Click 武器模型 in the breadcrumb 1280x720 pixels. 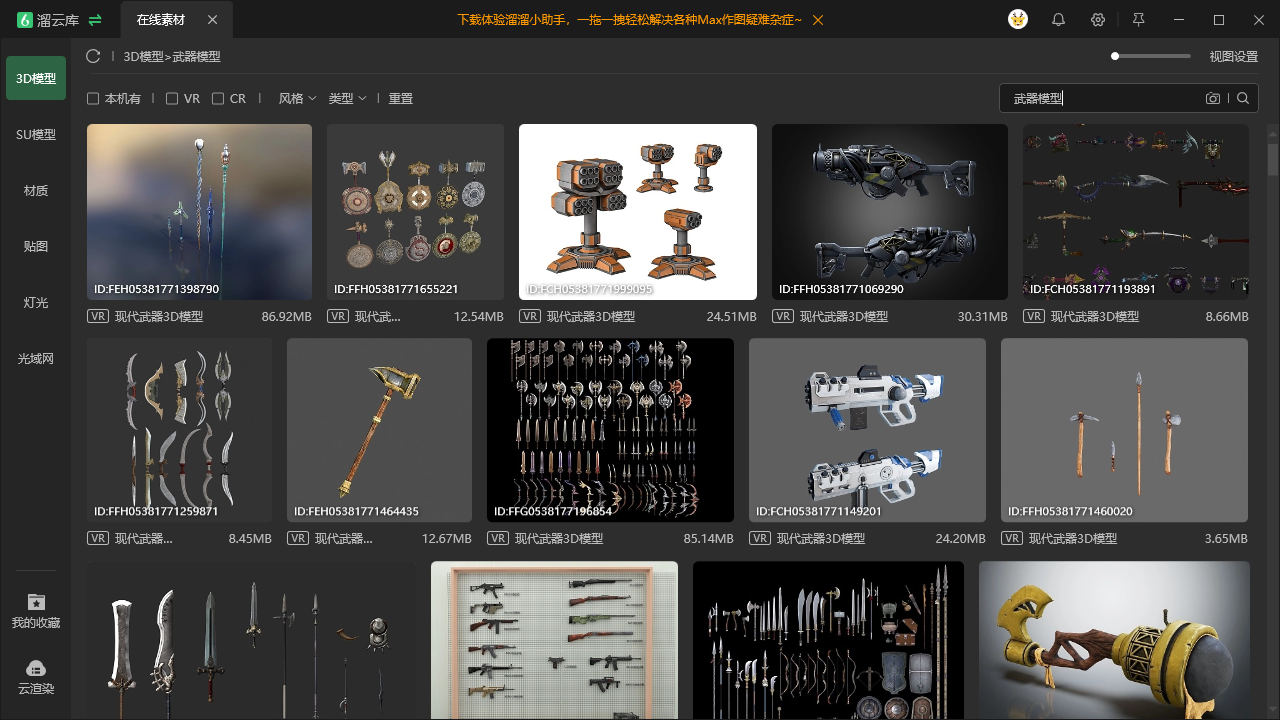[197, 57]
